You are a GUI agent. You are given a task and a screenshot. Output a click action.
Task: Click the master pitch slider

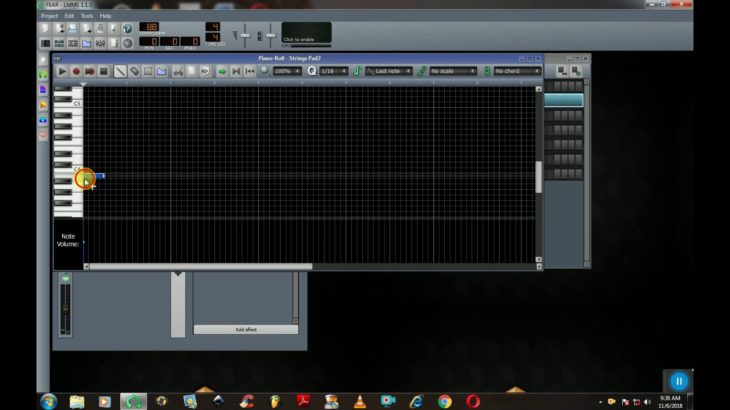270,35
